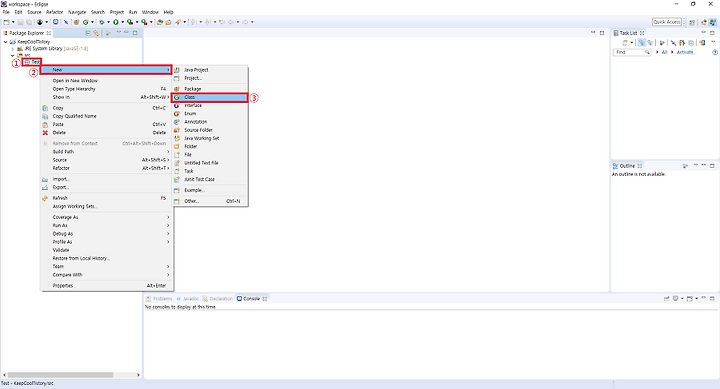Viewport: 720px width, 389px height.
Task: Collapse the src folder node
Action: (12, 56)
